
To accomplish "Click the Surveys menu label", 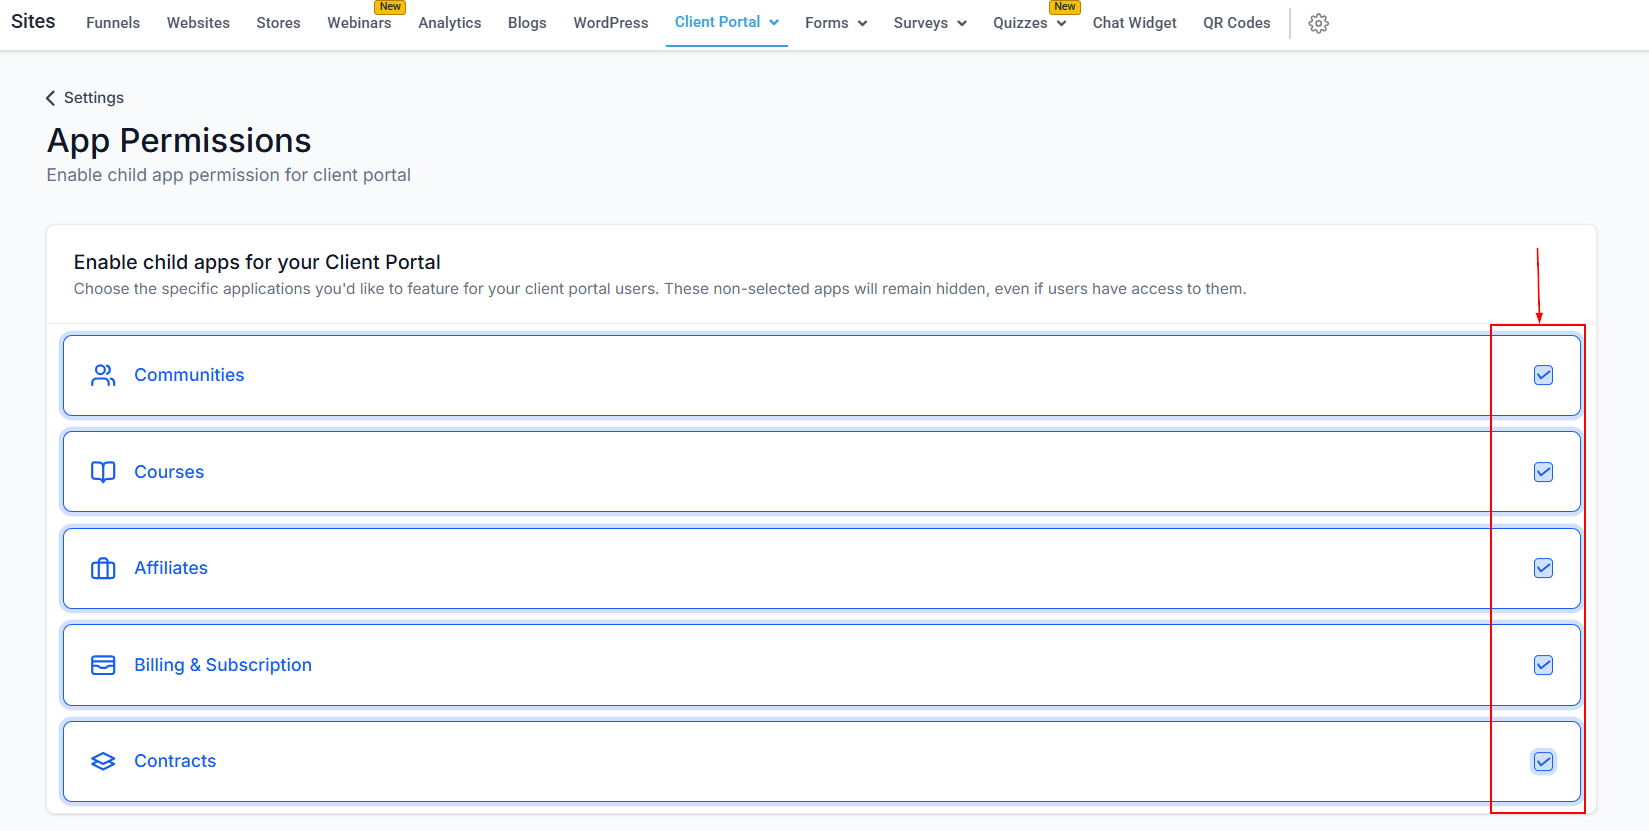I will pyautogui.click(x=921, y=23).
